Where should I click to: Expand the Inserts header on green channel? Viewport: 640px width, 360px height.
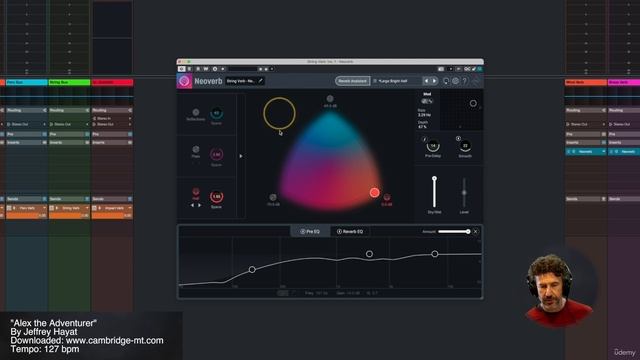point(69,142)
